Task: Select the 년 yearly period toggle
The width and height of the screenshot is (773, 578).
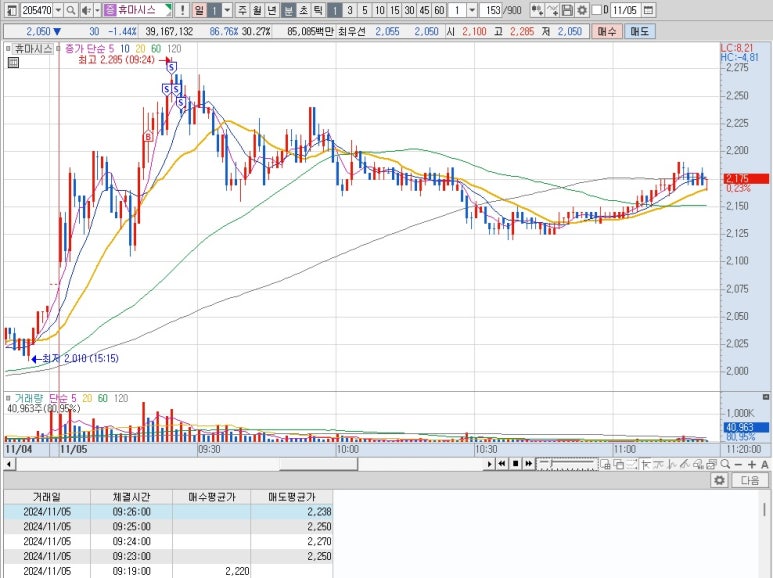Action: 272,10
